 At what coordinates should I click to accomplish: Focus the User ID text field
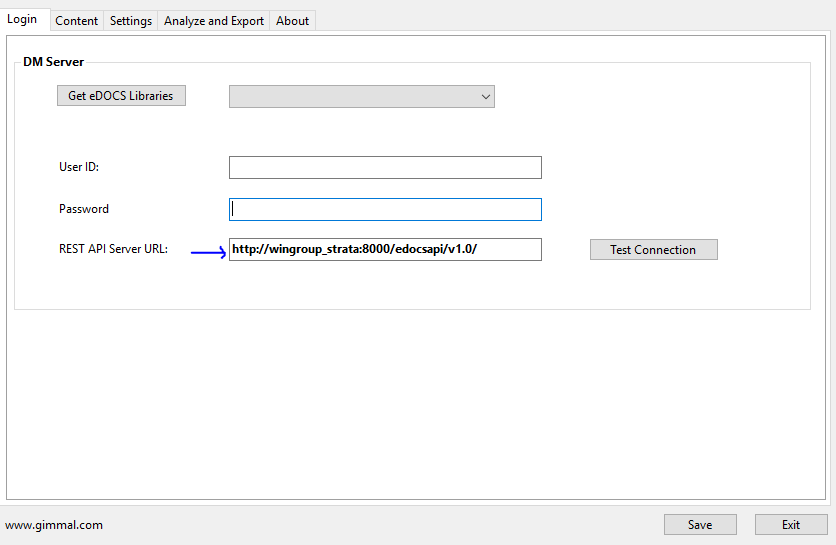385,167
